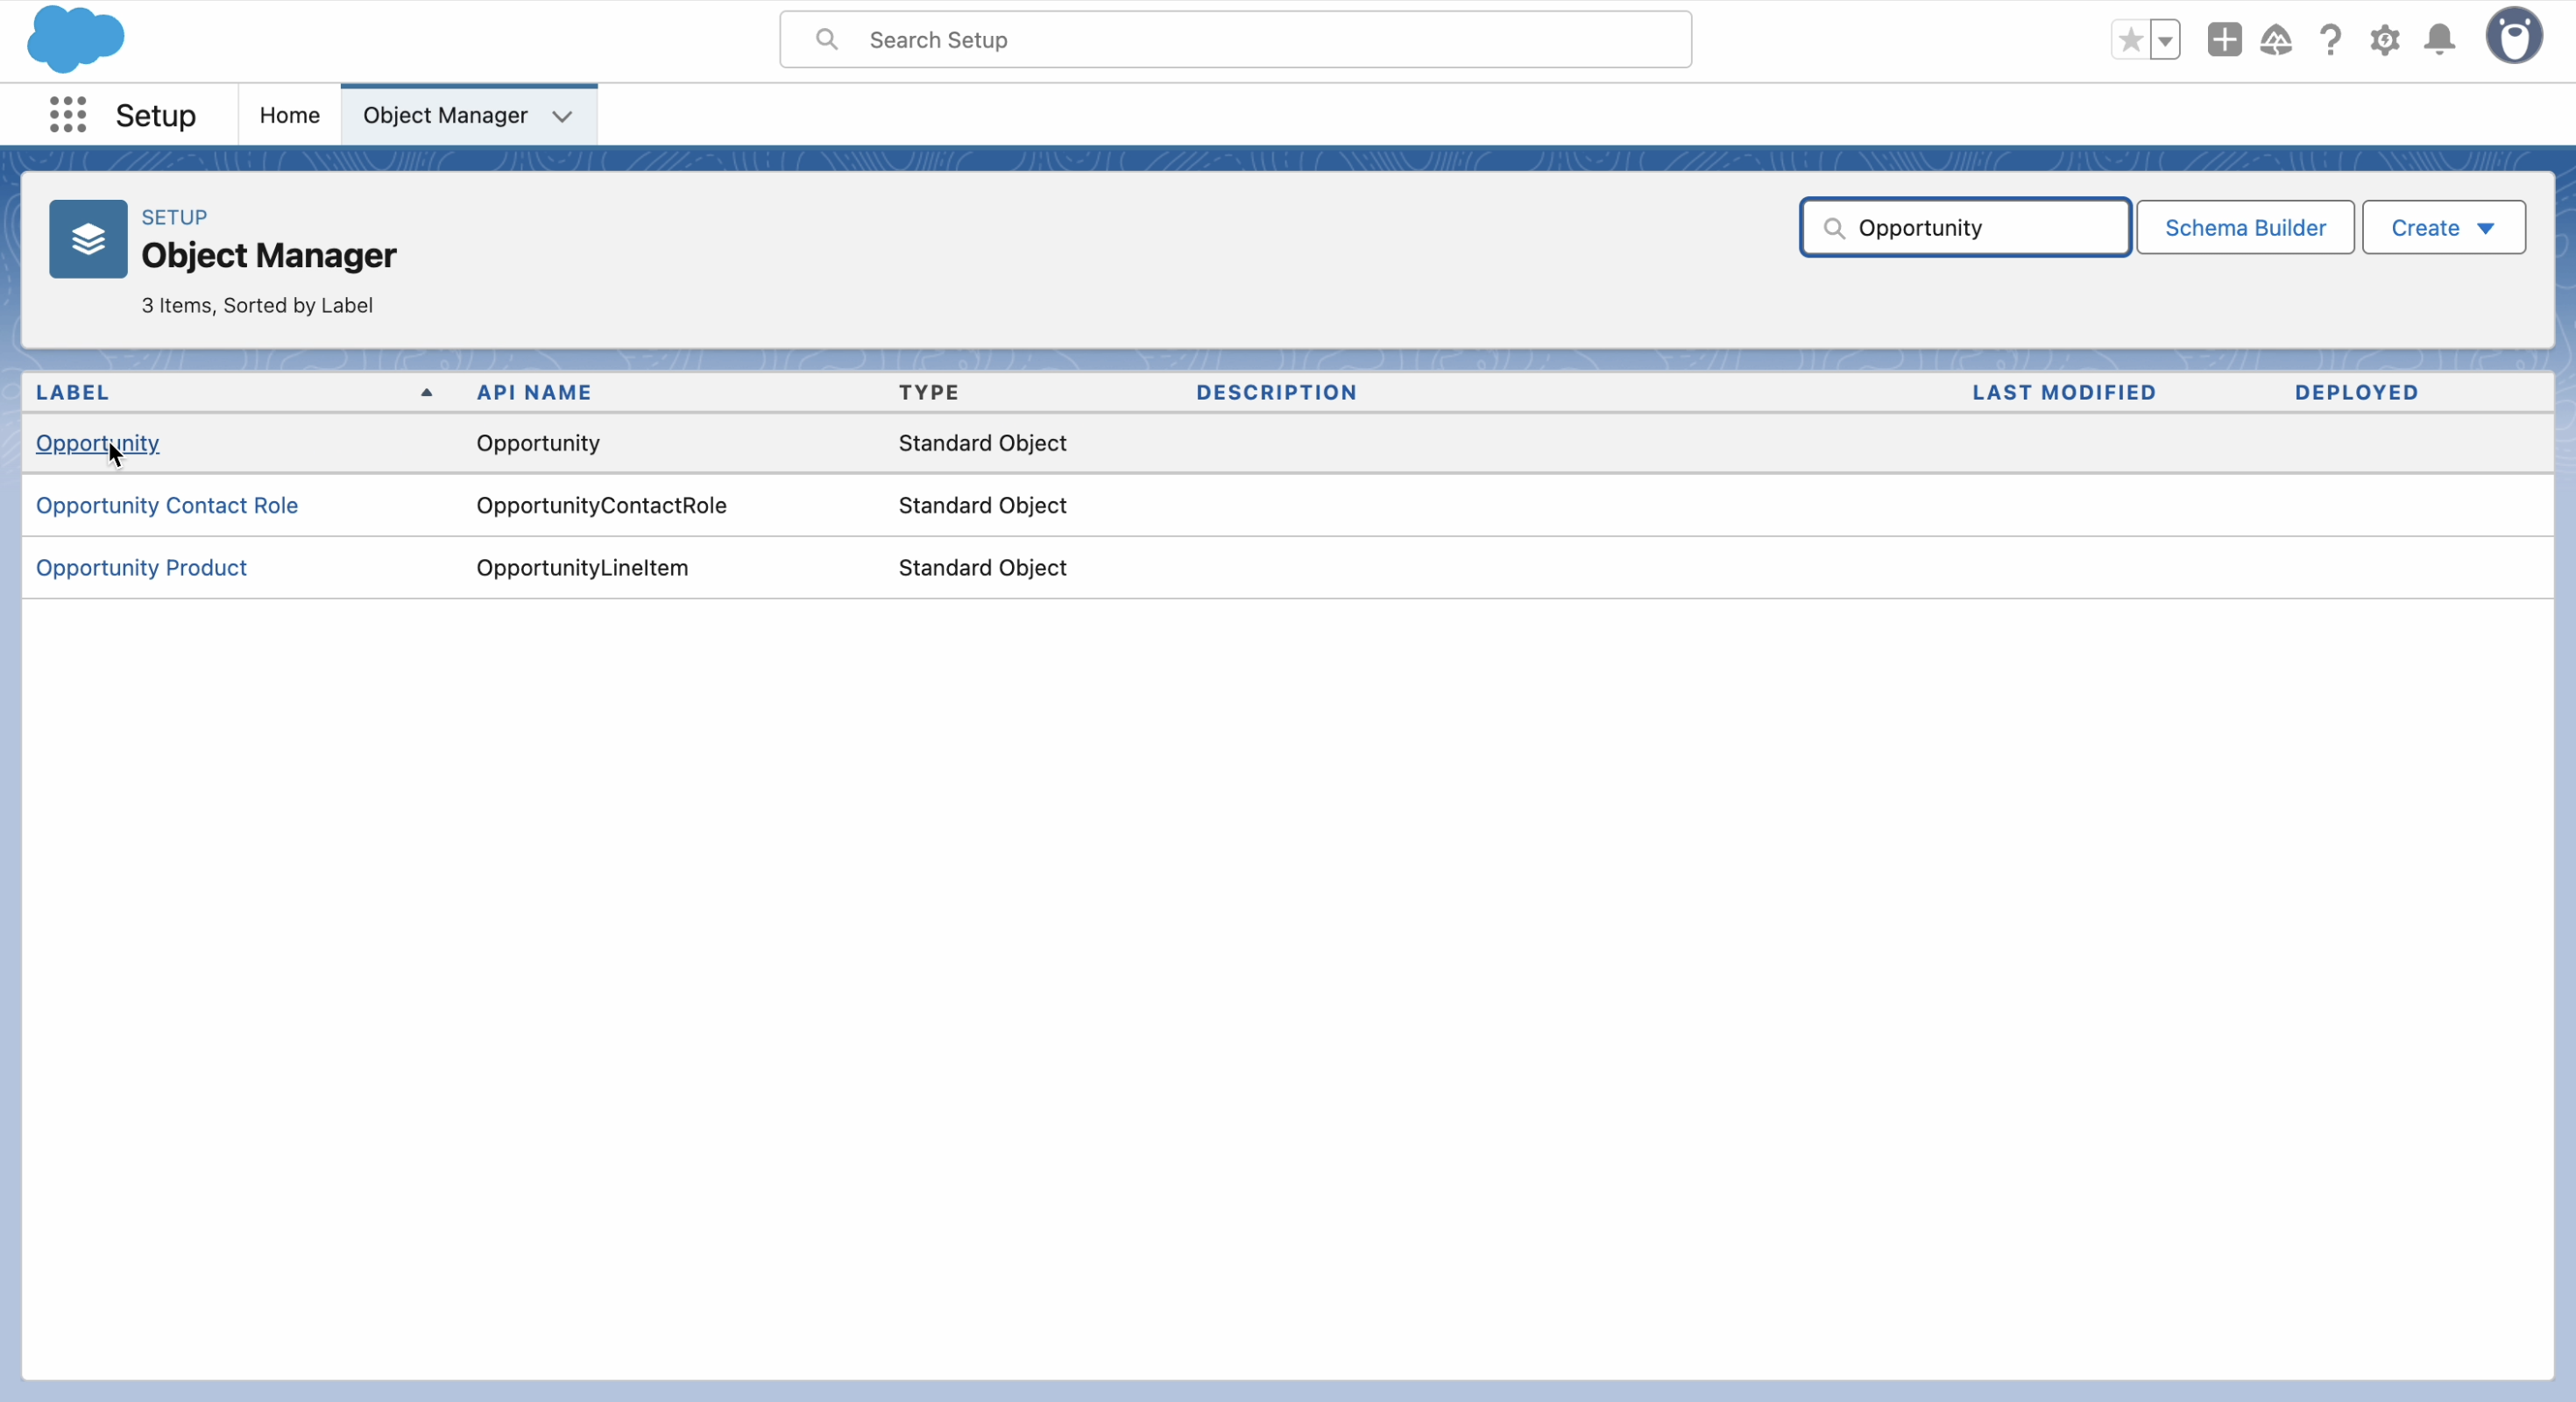Viewport: 2576px width, 1402px height.
Task: Open the Opportunity Product object link
Action: click(x=141, y=567)
